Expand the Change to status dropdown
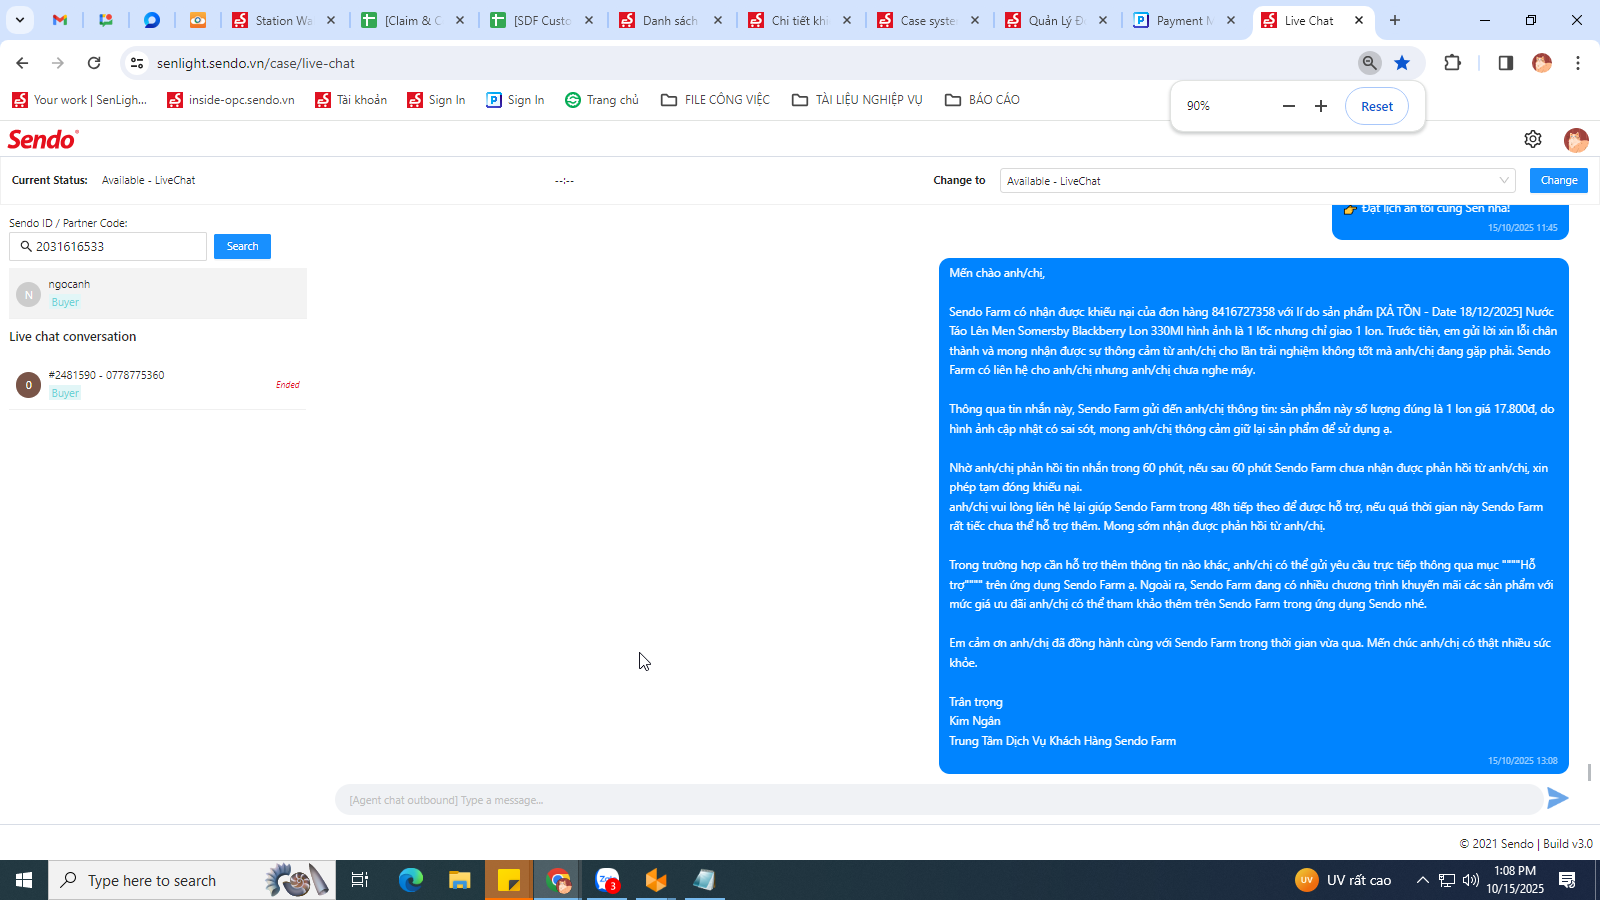1600x900 pixels. (x=1258, y=181)
